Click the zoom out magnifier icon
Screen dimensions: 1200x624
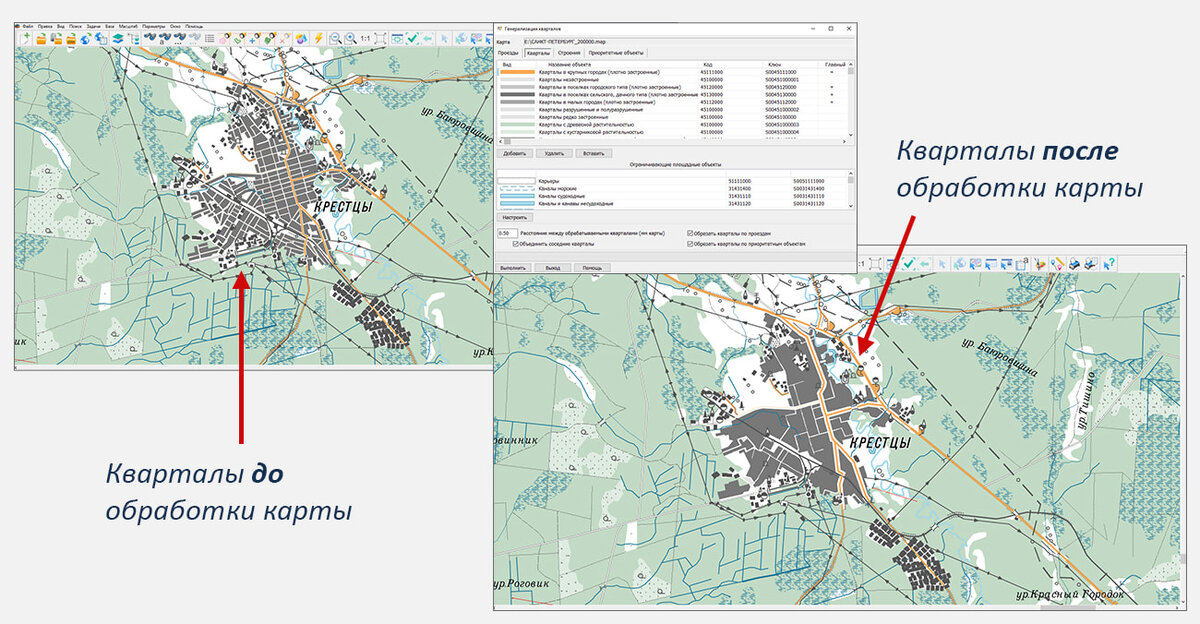click(335, 38)
